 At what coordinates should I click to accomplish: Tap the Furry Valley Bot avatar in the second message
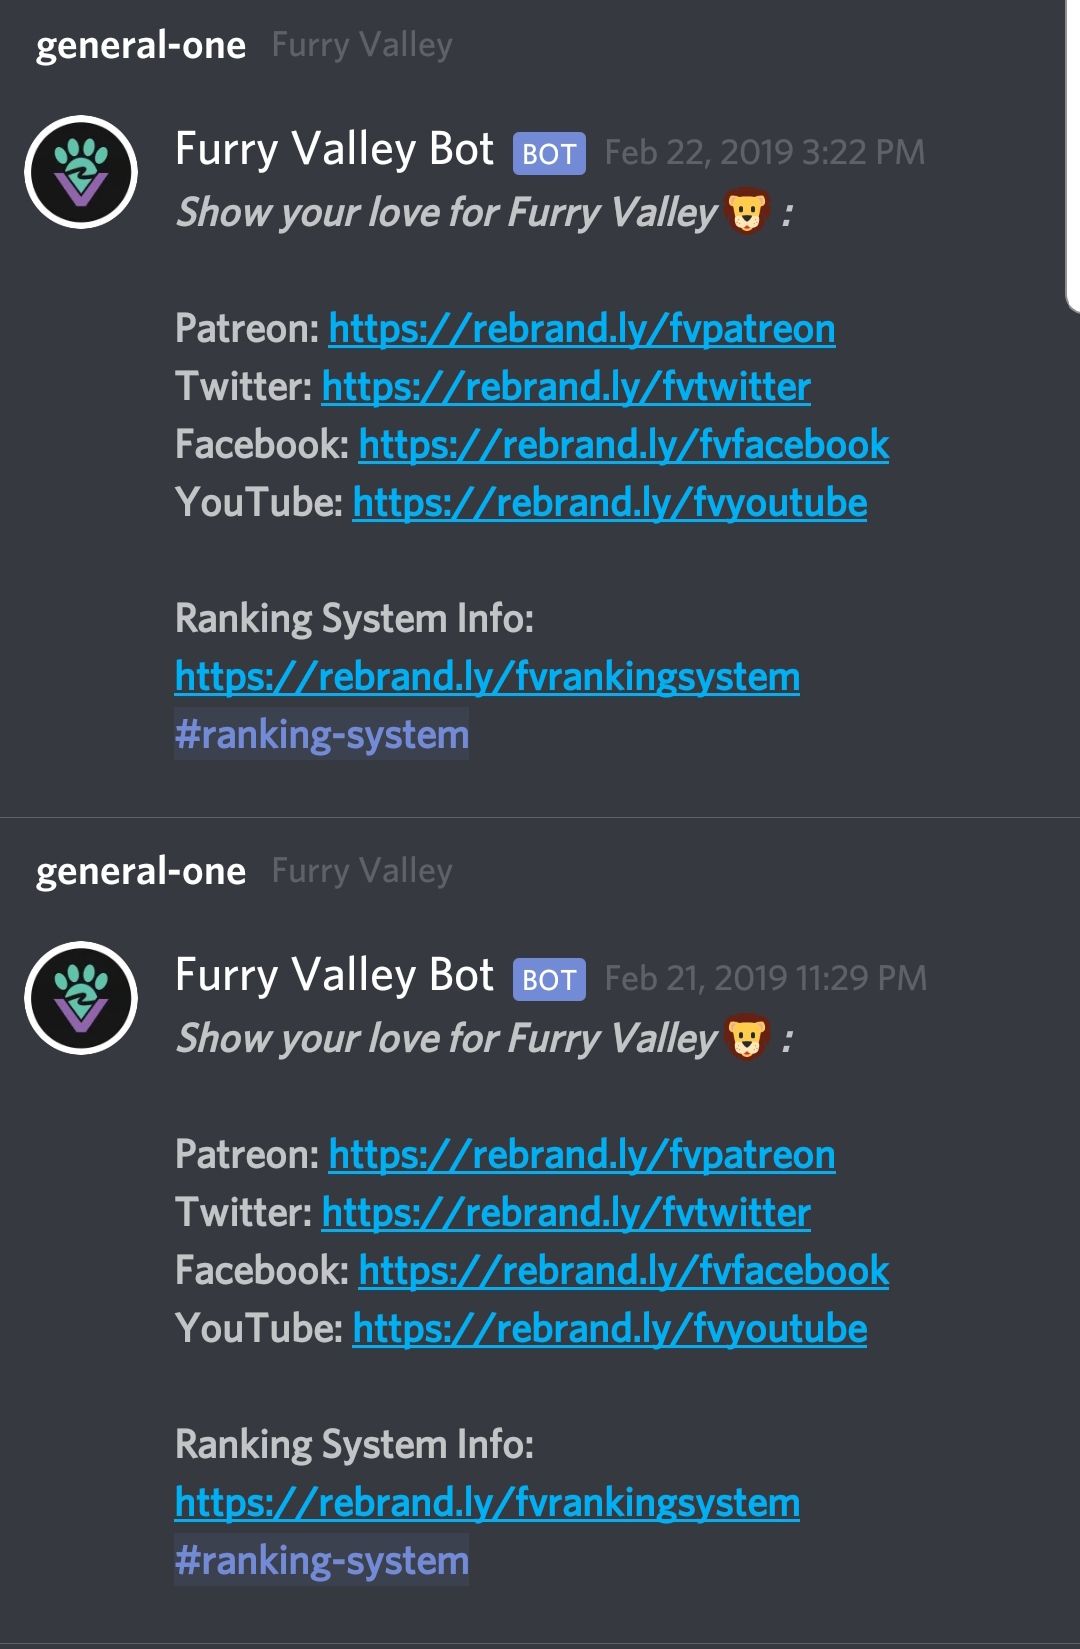81,998
